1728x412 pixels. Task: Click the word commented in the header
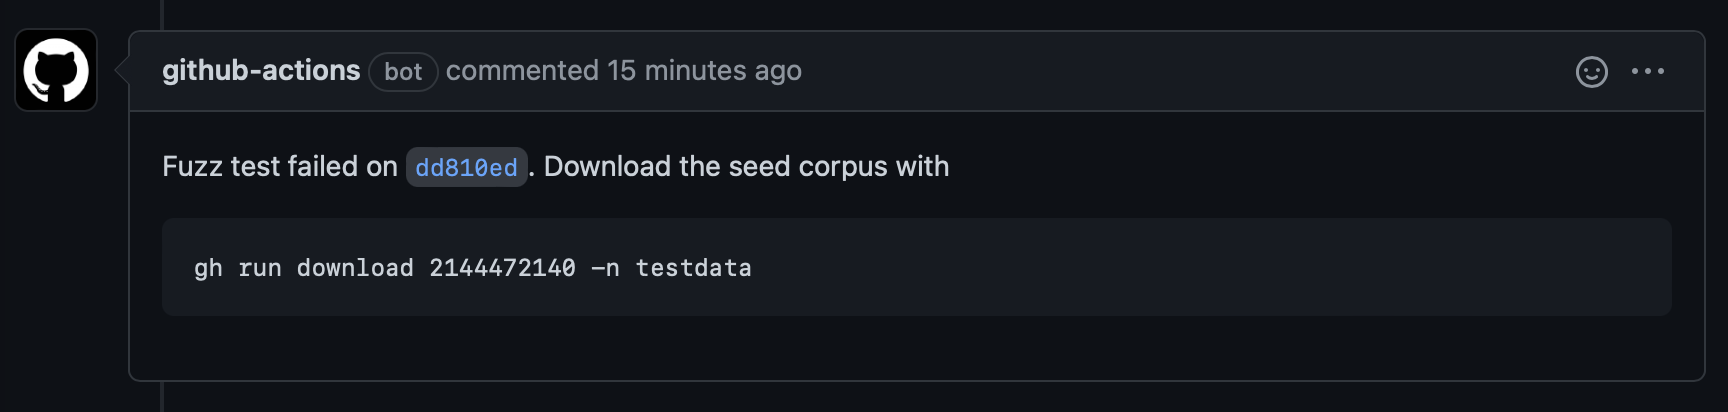coord(522,70)
